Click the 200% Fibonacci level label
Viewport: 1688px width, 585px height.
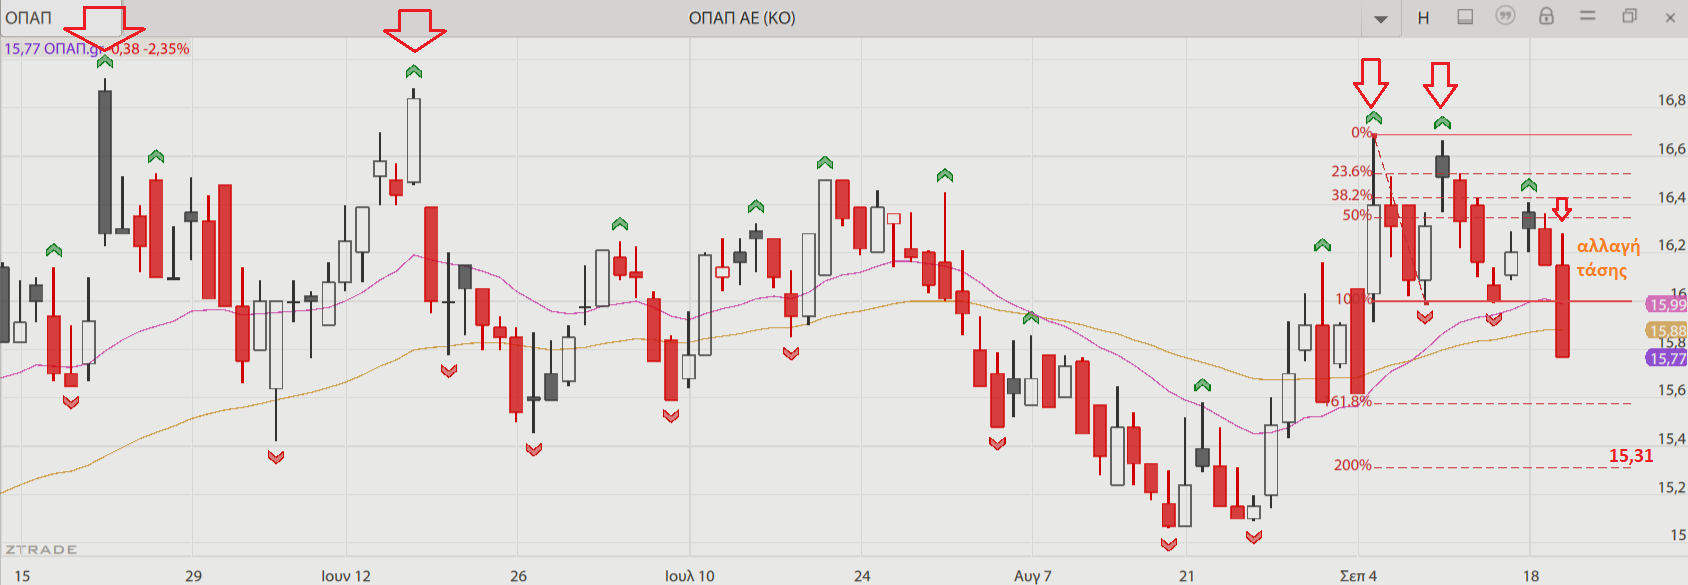coord(1352,465)
